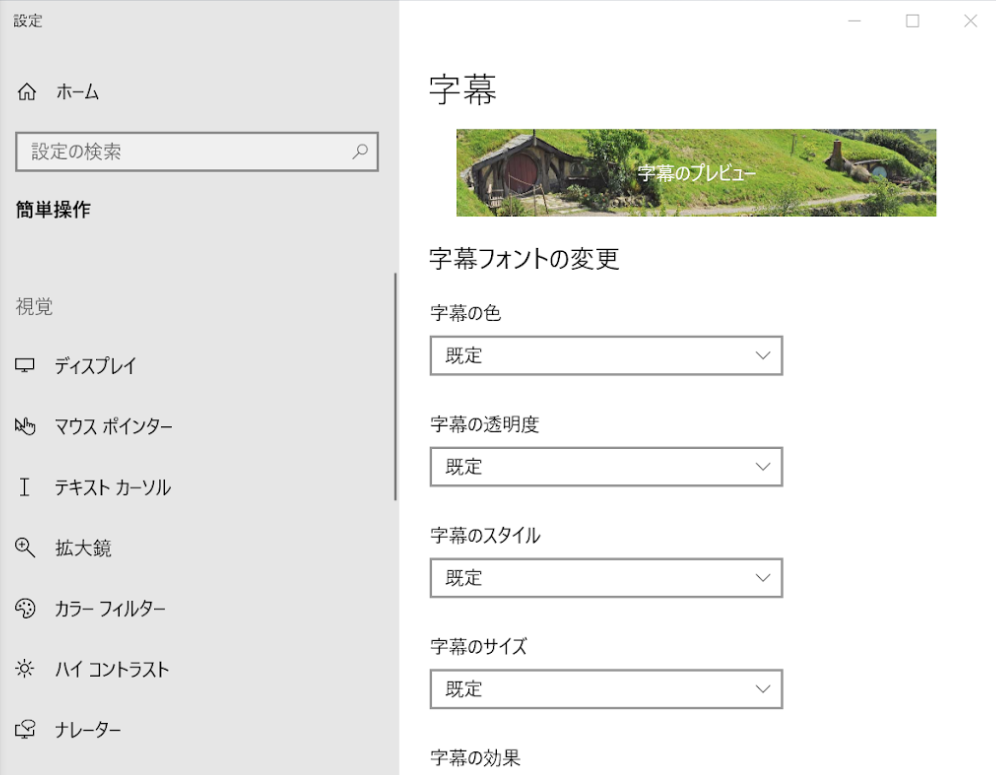Click the search magnifier icon
Viewport: 996px width, 775px height.
click(x=360, y=151)
